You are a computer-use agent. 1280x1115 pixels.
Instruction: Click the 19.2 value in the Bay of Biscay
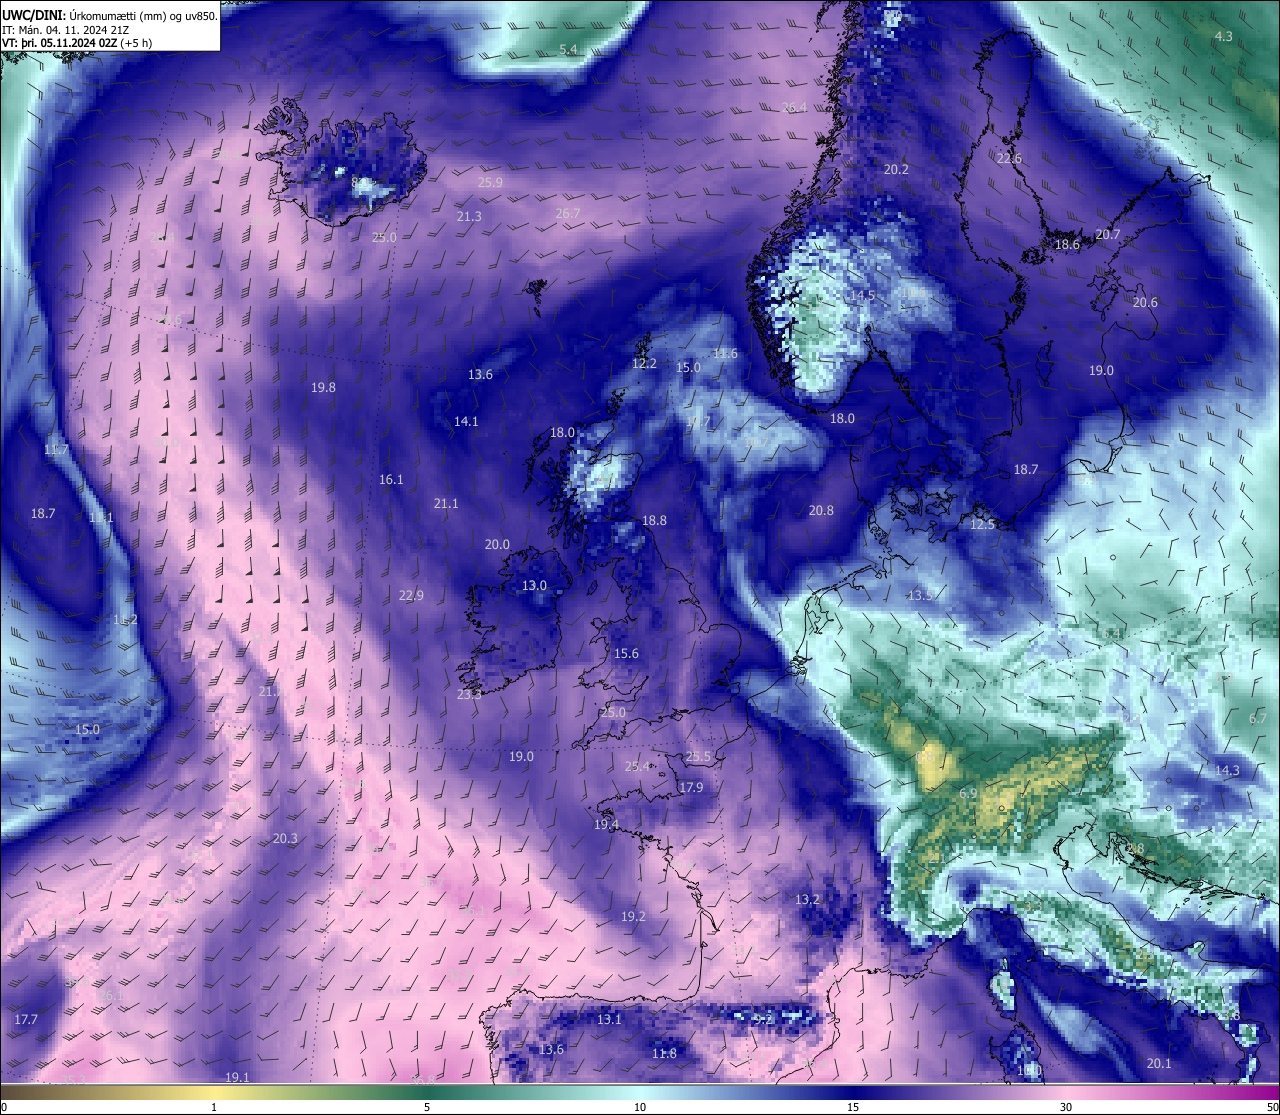(x=633, y=917)
